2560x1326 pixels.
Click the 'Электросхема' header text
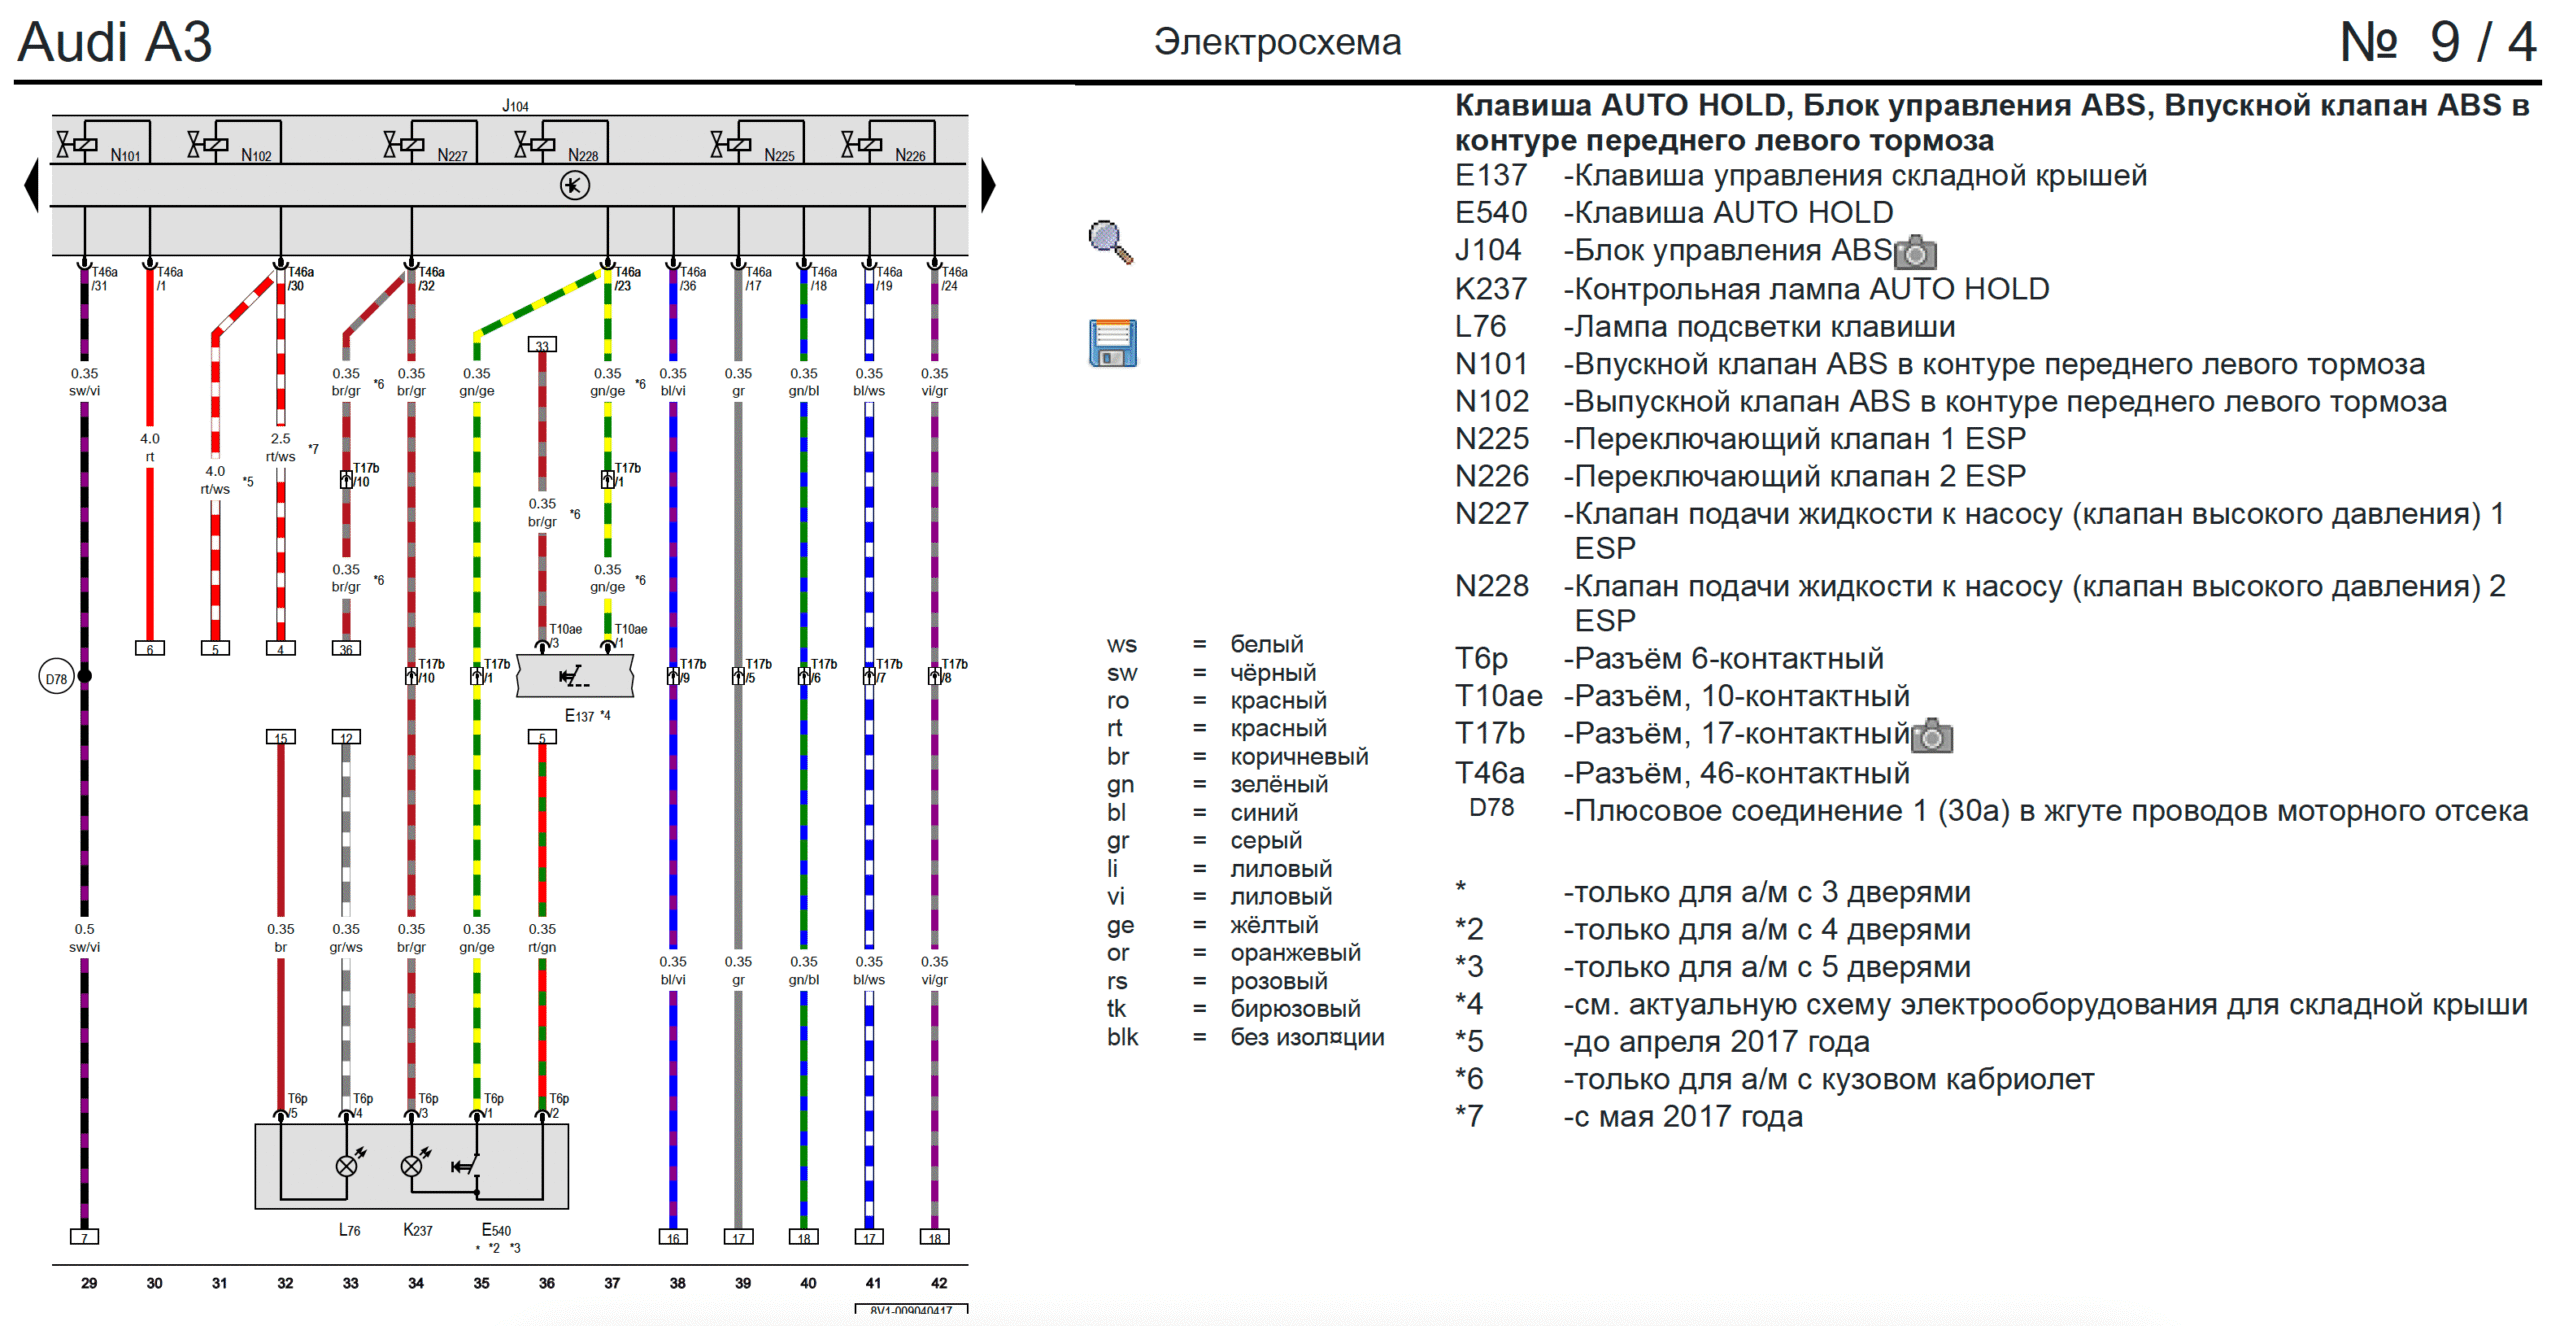pos(1277,42)
